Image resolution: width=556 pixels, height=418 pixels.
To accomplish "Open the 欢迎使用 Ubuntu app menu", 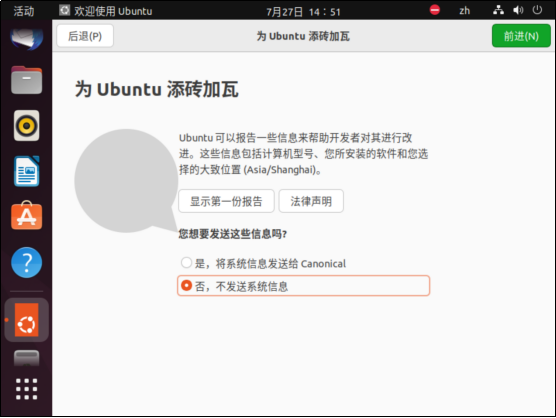I will pyautogui.click(x=106, y=11).
